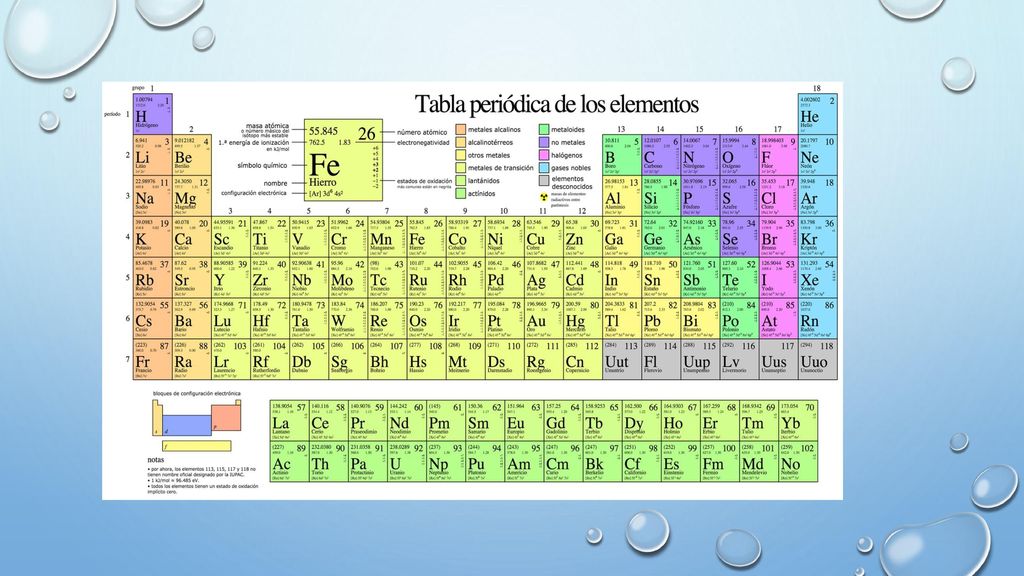Click the gold (Au) element cell
Viewport: 1024px width, 576px height.
coord(544,318)
